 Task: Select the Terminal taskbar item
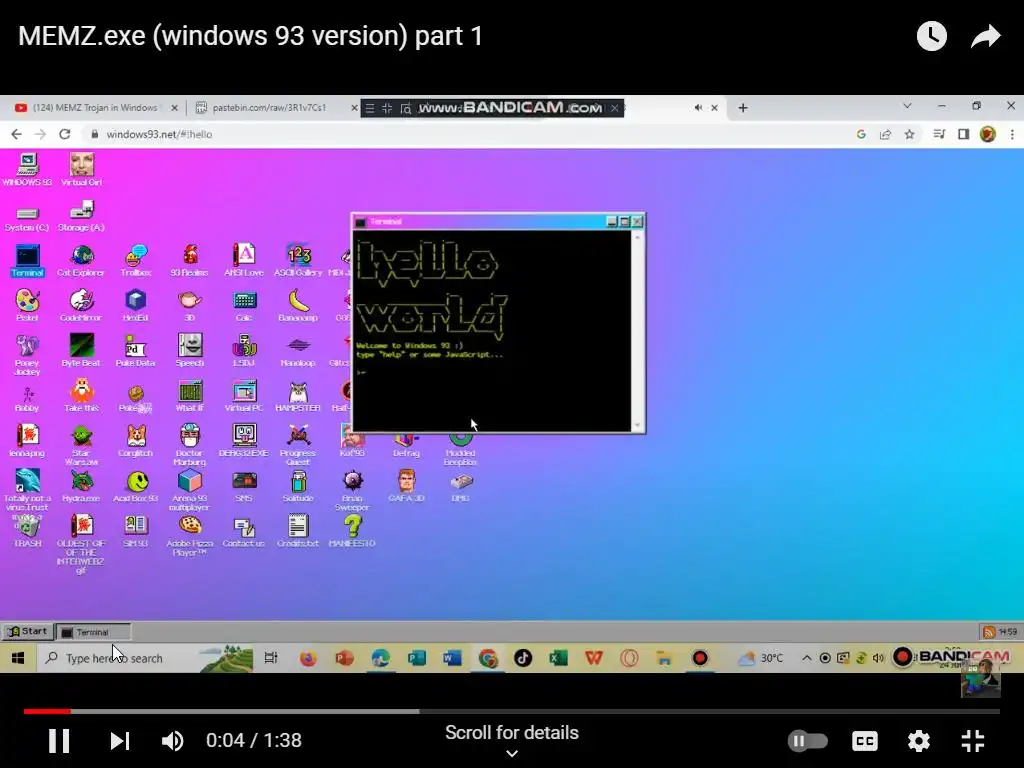click(93, 632)
